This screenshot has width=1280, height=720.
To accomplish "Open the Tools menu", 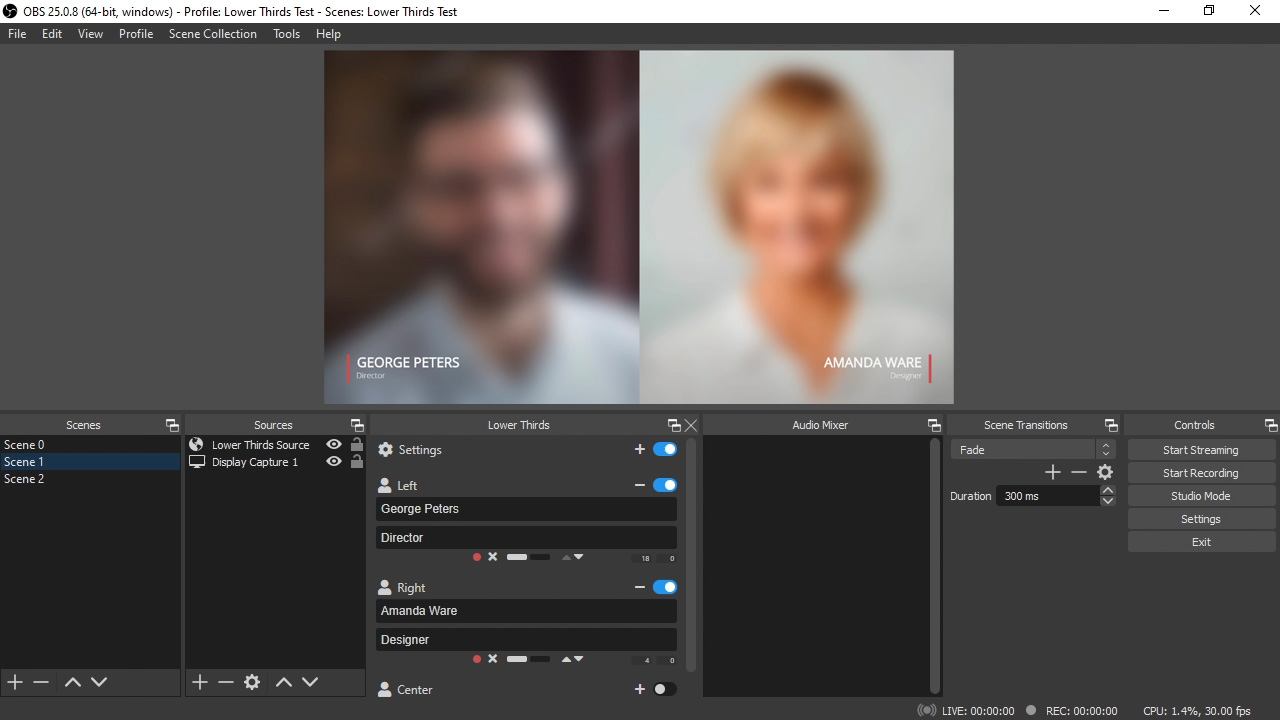I will (x=286, y=34).
